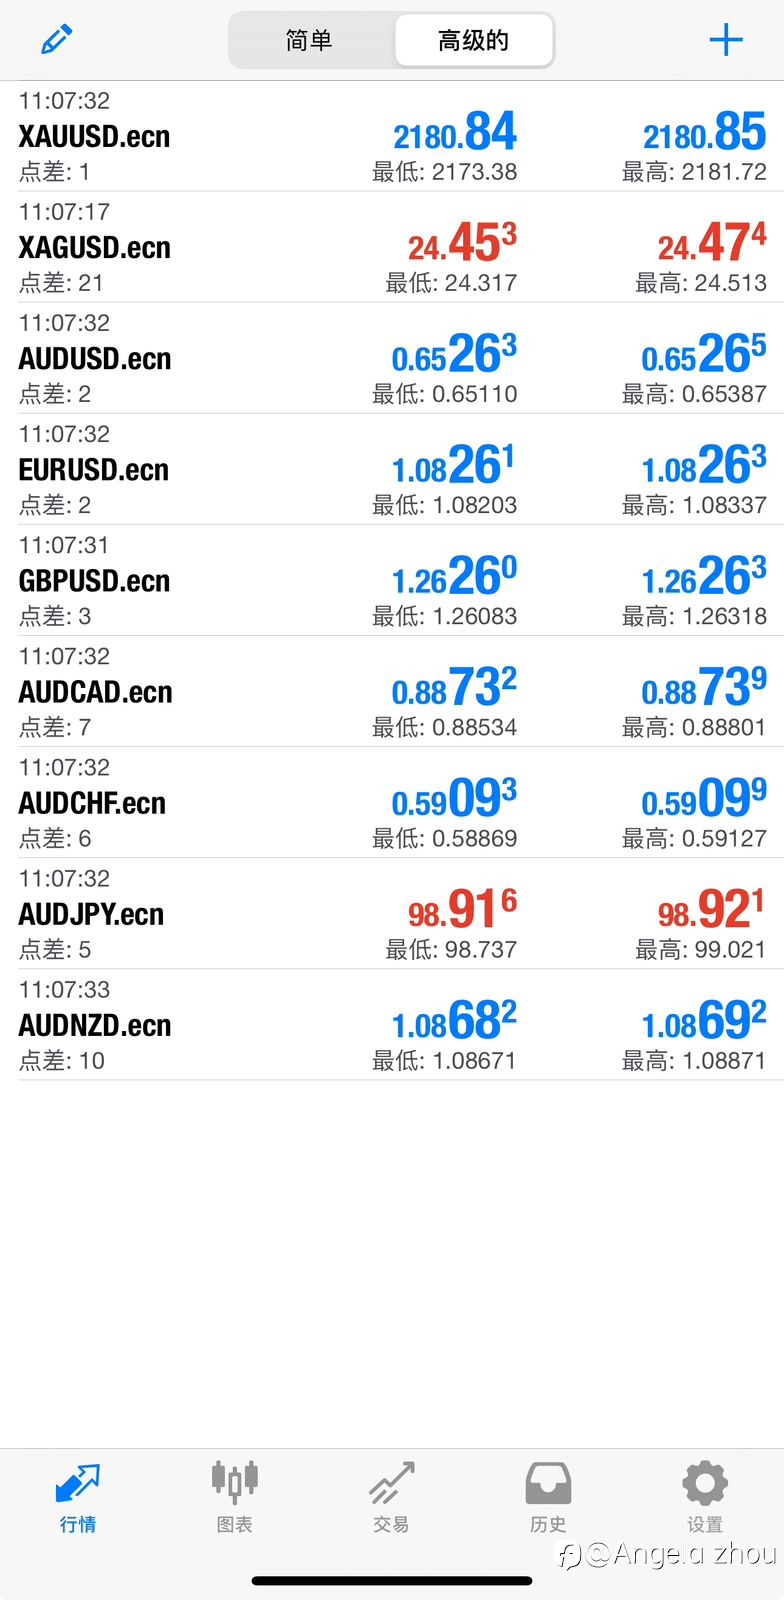The image size is (784, 1600).
Task: Tap XAUUSD.ecn ask price 2180.85
Action: point(704,132)
